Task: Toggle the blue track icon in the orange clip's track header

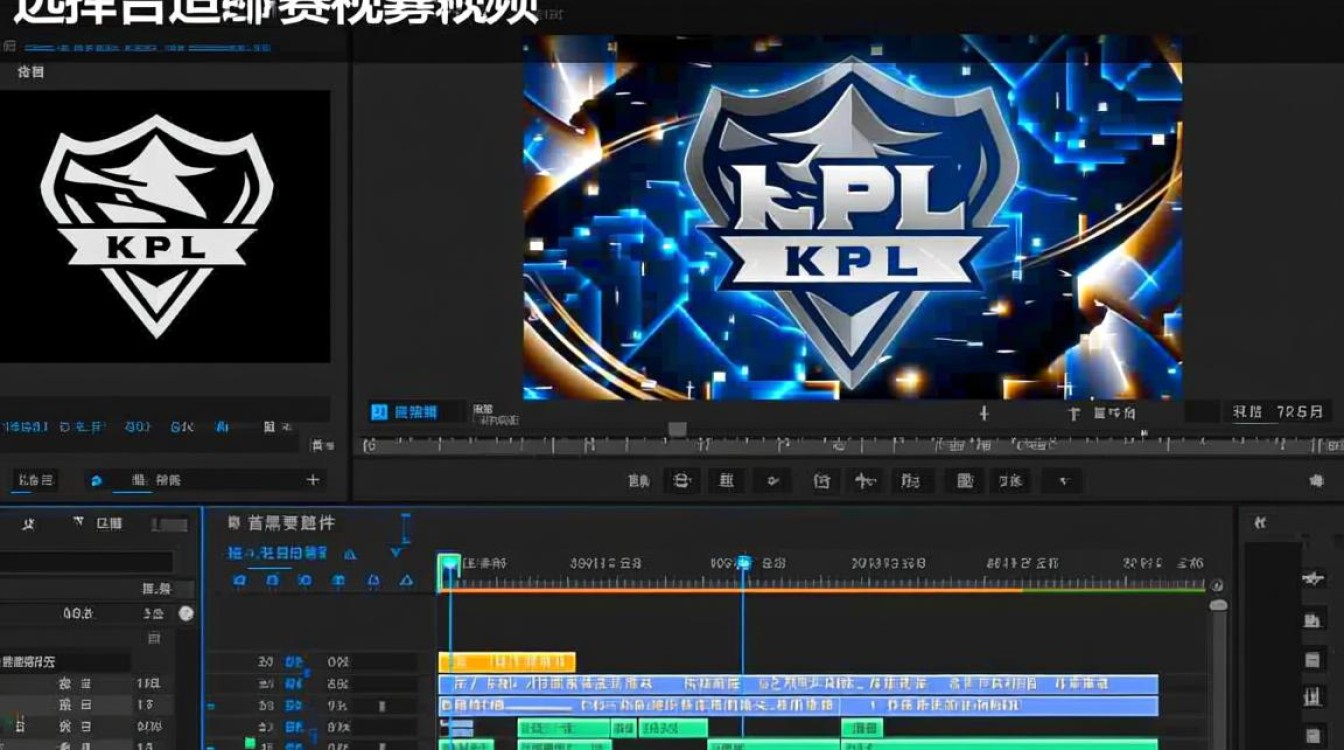Action: tap(294, 662)
